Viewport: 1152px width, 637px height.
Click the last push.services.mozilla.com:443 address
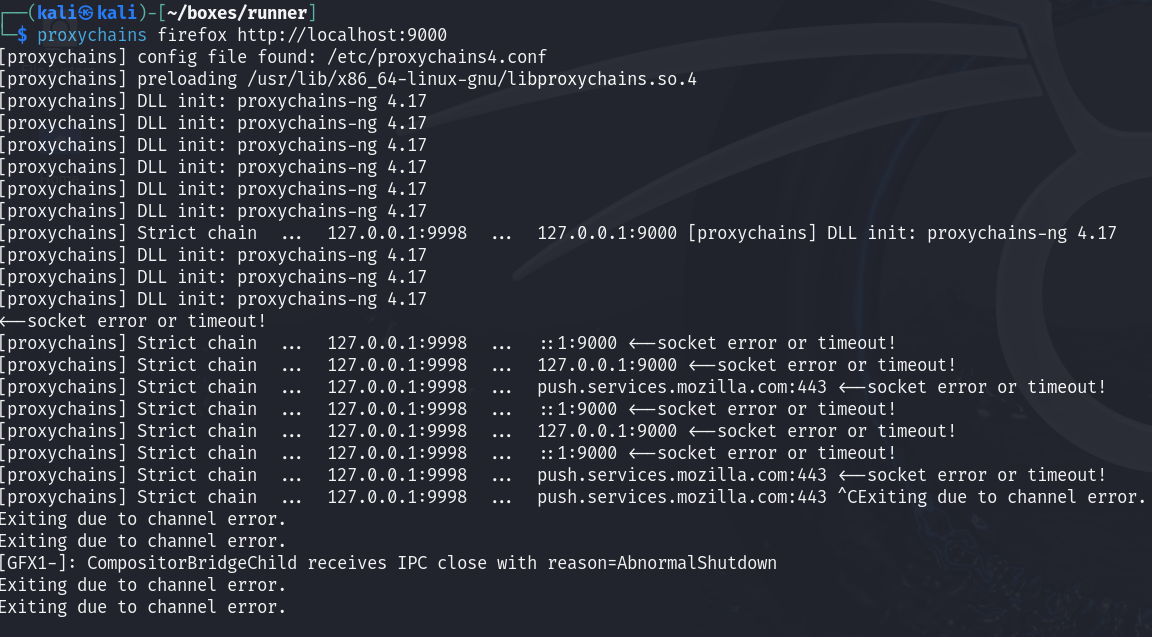682,497
